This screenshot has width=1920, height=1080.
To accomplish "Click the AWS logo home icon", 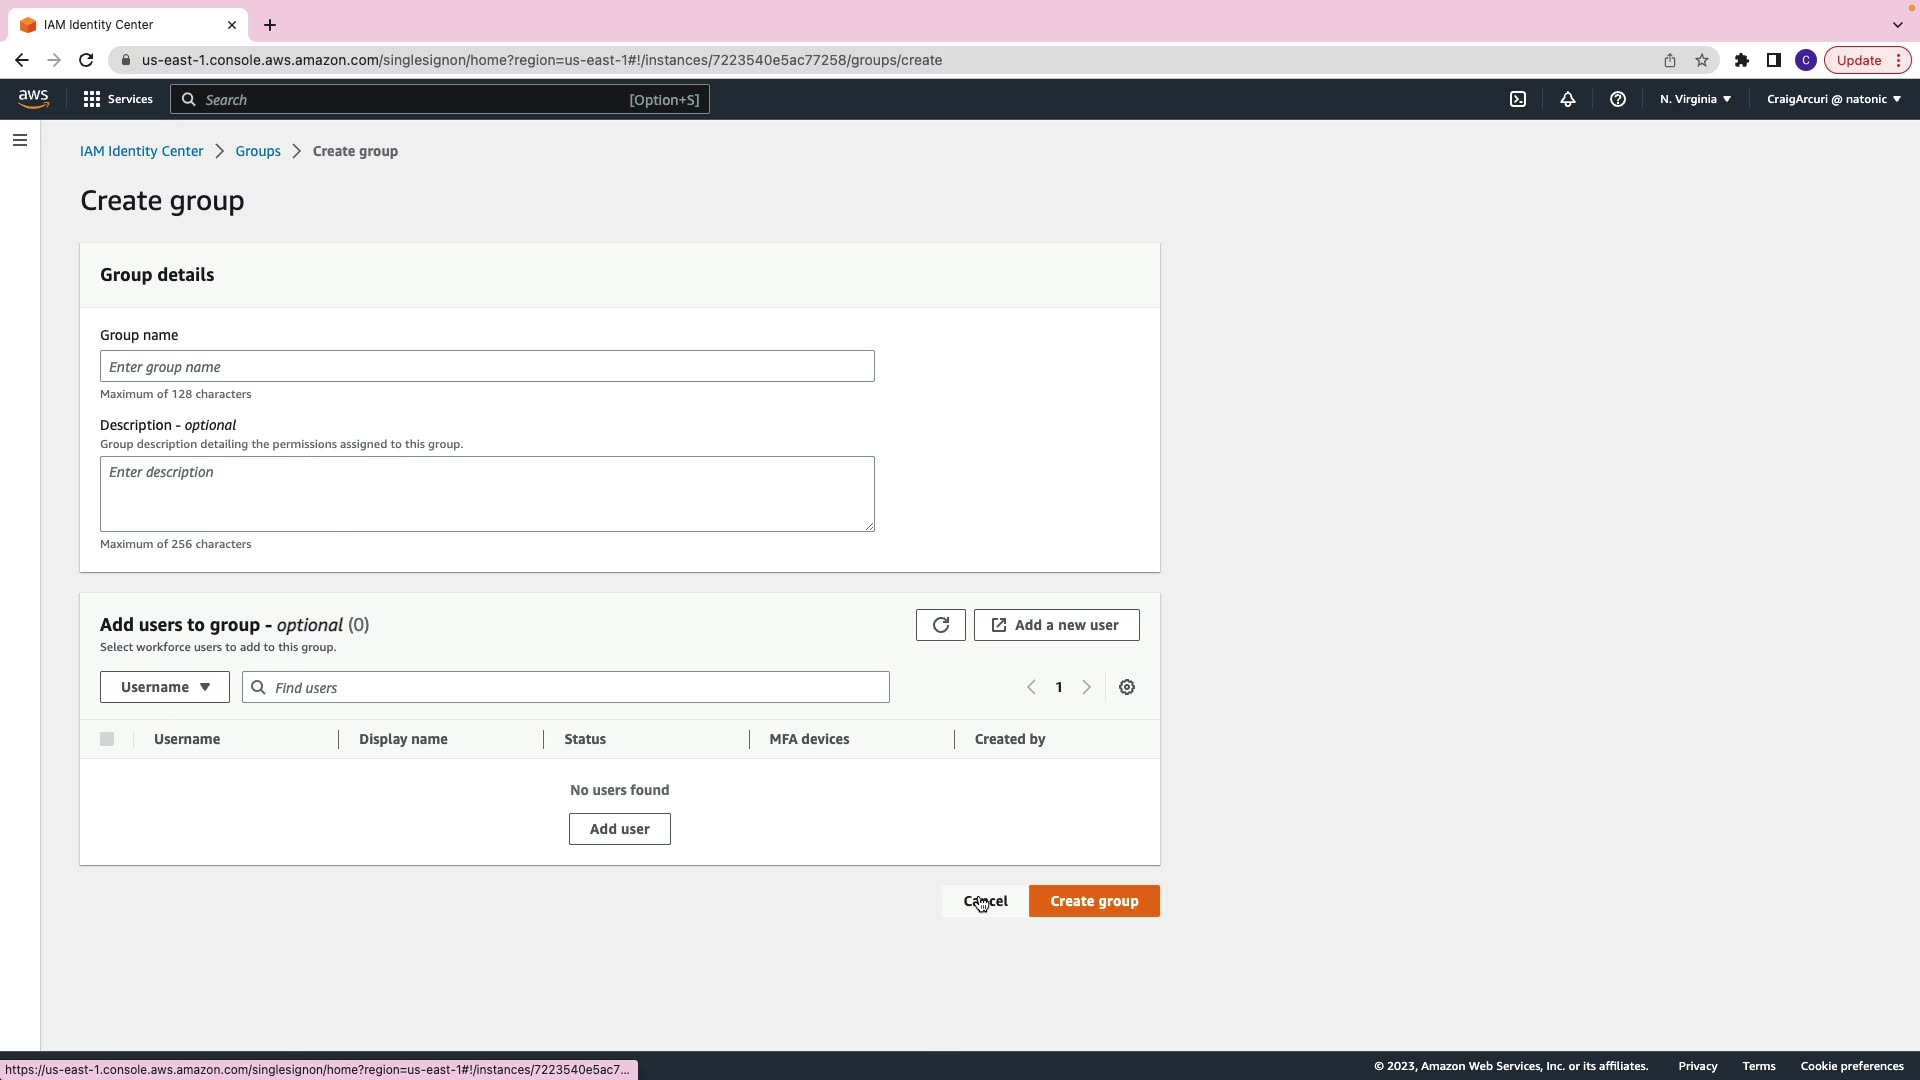I will 33,98.
